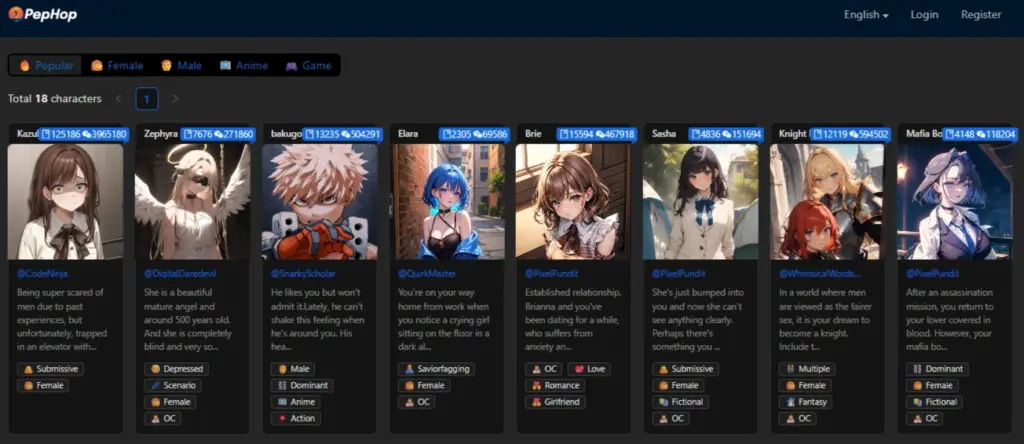This screenshot has width=1024, height=444.
Task: Click Girlfriend tag on Brie card
Action: [x=555, y=402]
